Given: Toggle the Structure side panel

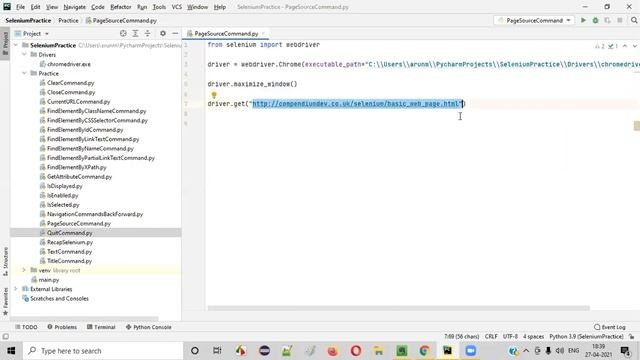Looking at the screenshot, I should coord(5,261).
